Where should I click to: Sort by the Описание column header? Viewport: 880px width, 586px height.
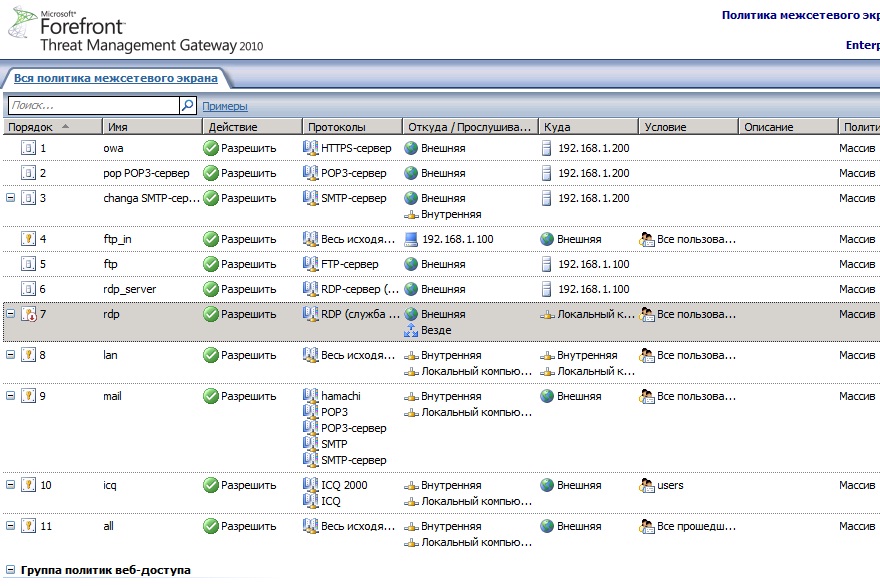(788, 127)
